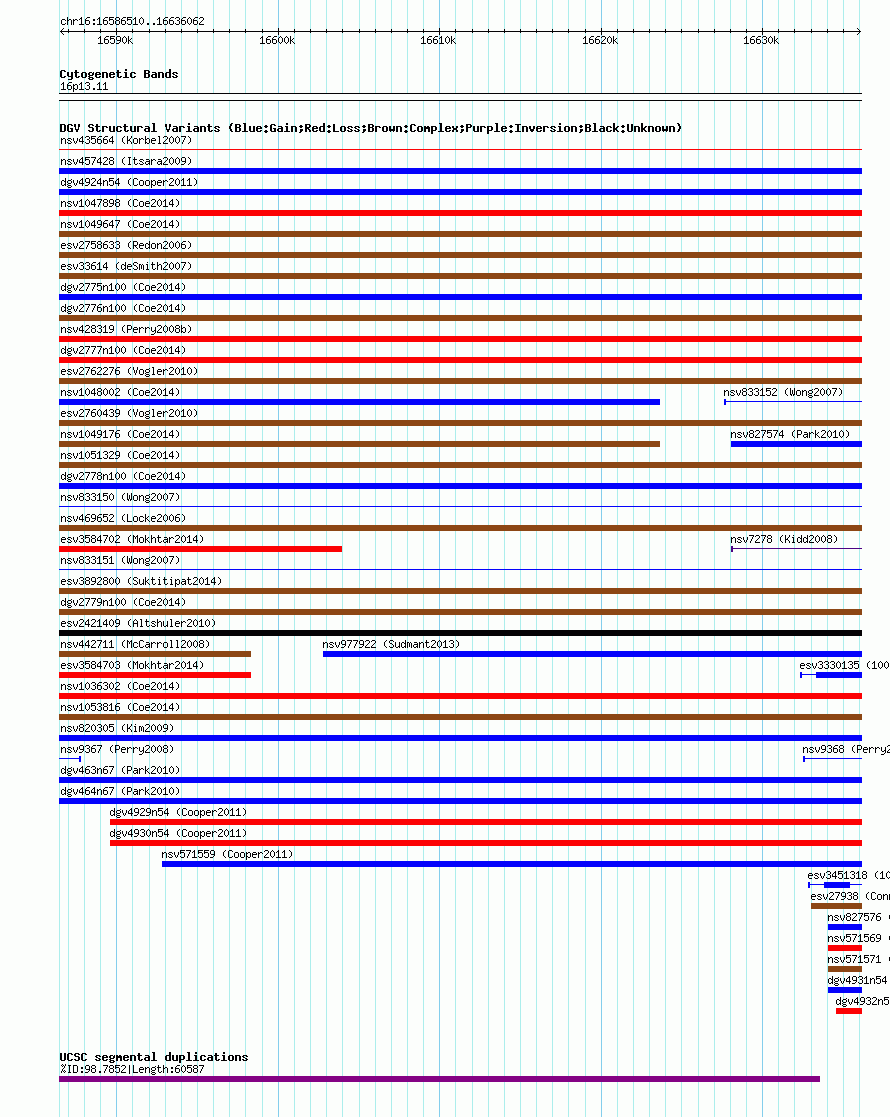Viewport: 890px width, 1117px height.
Task: Select the nsv457428 (Itsara2009) blue bar label
Action: (126, 161)
